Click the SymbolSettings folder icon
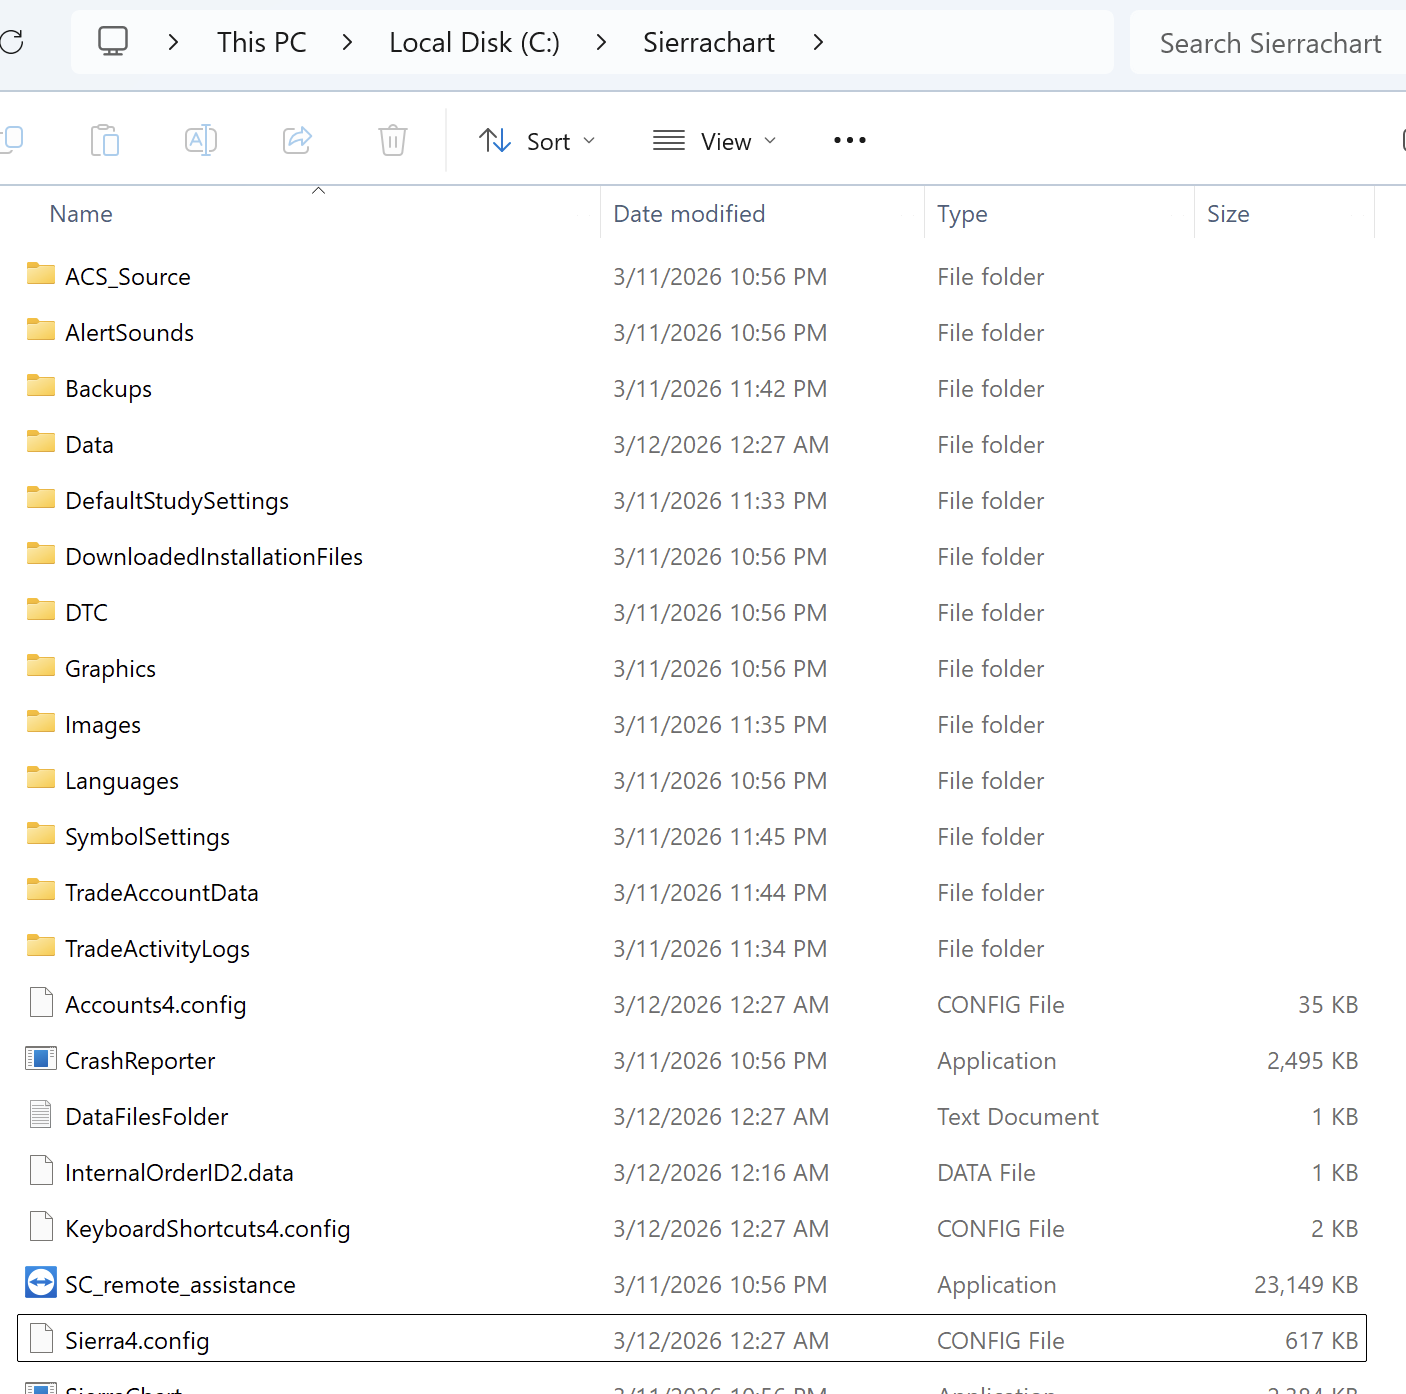Viewport: 1406px width, 1394px height. click(x=41, y=834)
